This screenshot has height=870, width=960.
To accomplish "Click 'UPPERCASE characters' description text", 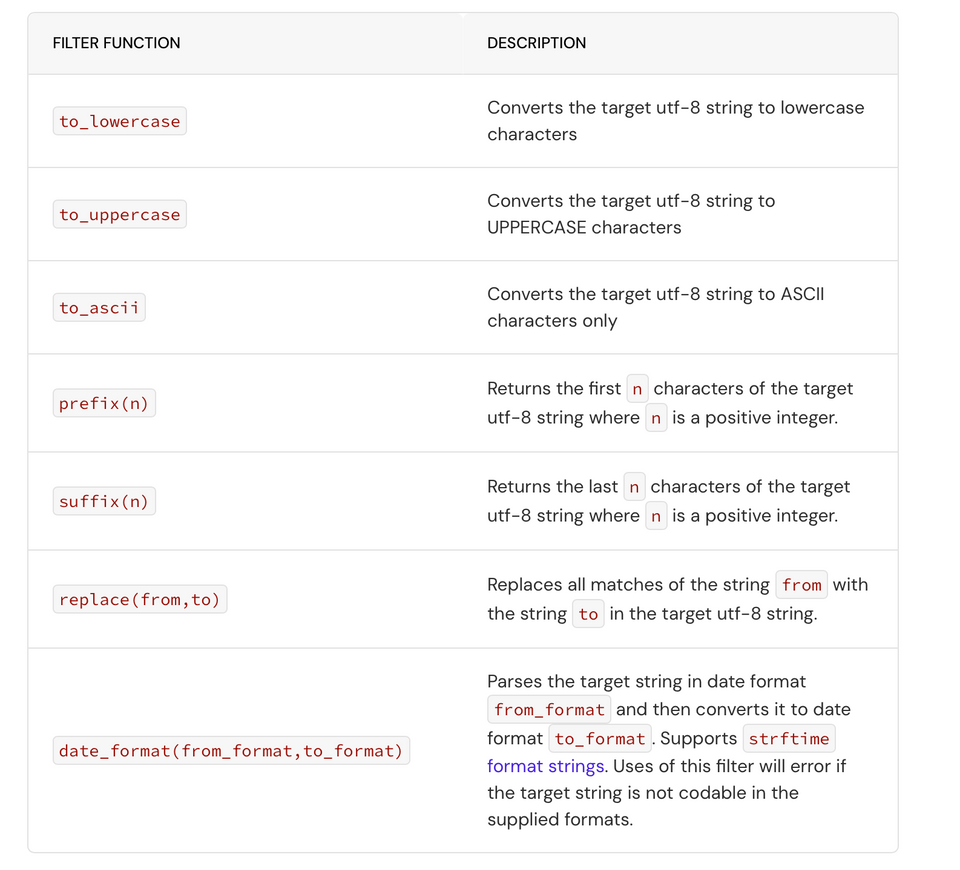I will coord(584,228).
